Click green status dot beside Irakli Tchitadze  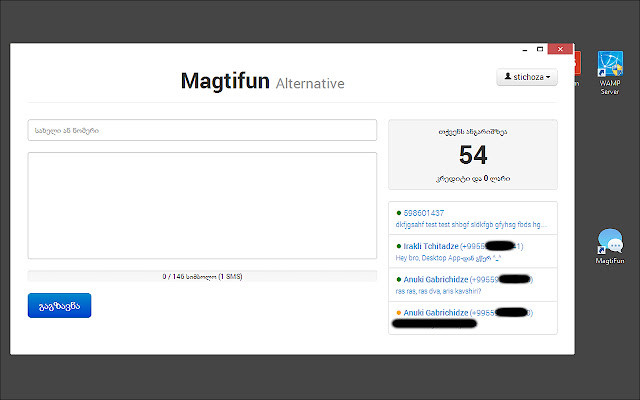tap(399, 246)
